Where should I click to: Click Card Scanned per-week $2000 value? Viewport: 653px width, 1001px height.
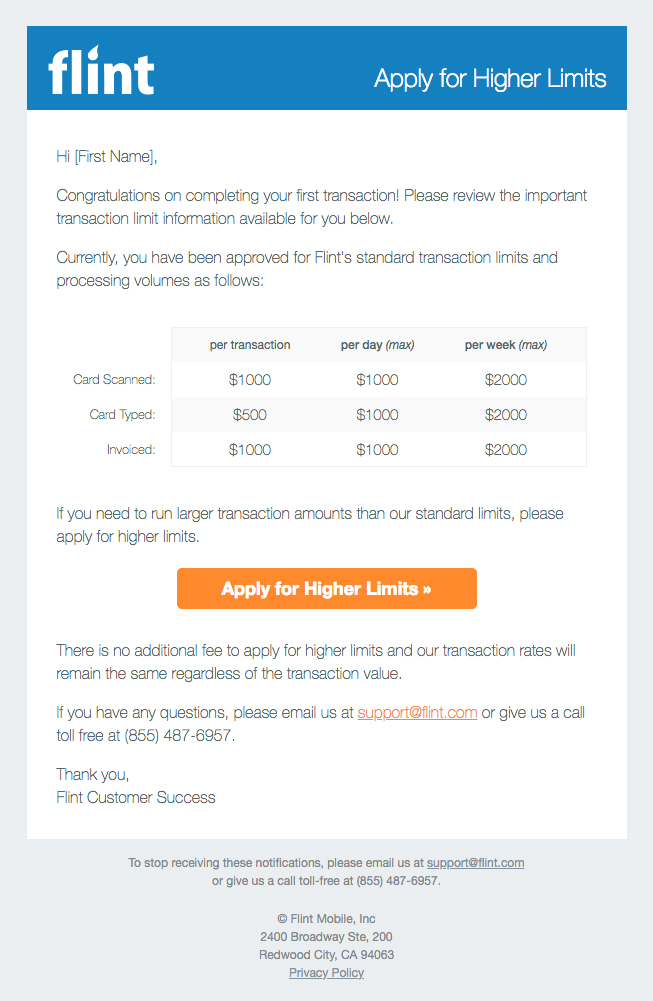point(505,380)
